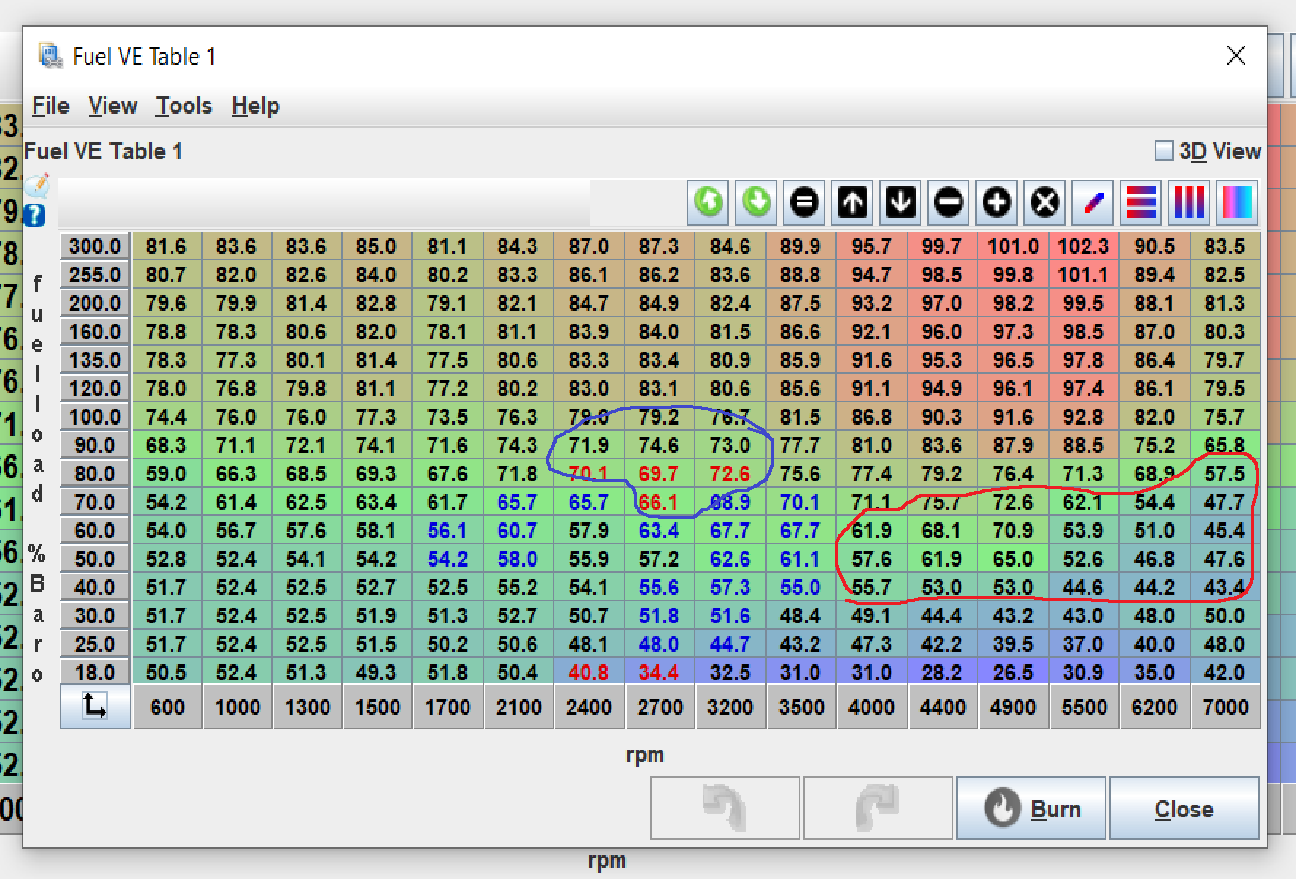Image resolution: width=1296 pixels, height=879 pixels.
Task: Click the multiply (x) cell tool
Action: [x=1044, y=203]
